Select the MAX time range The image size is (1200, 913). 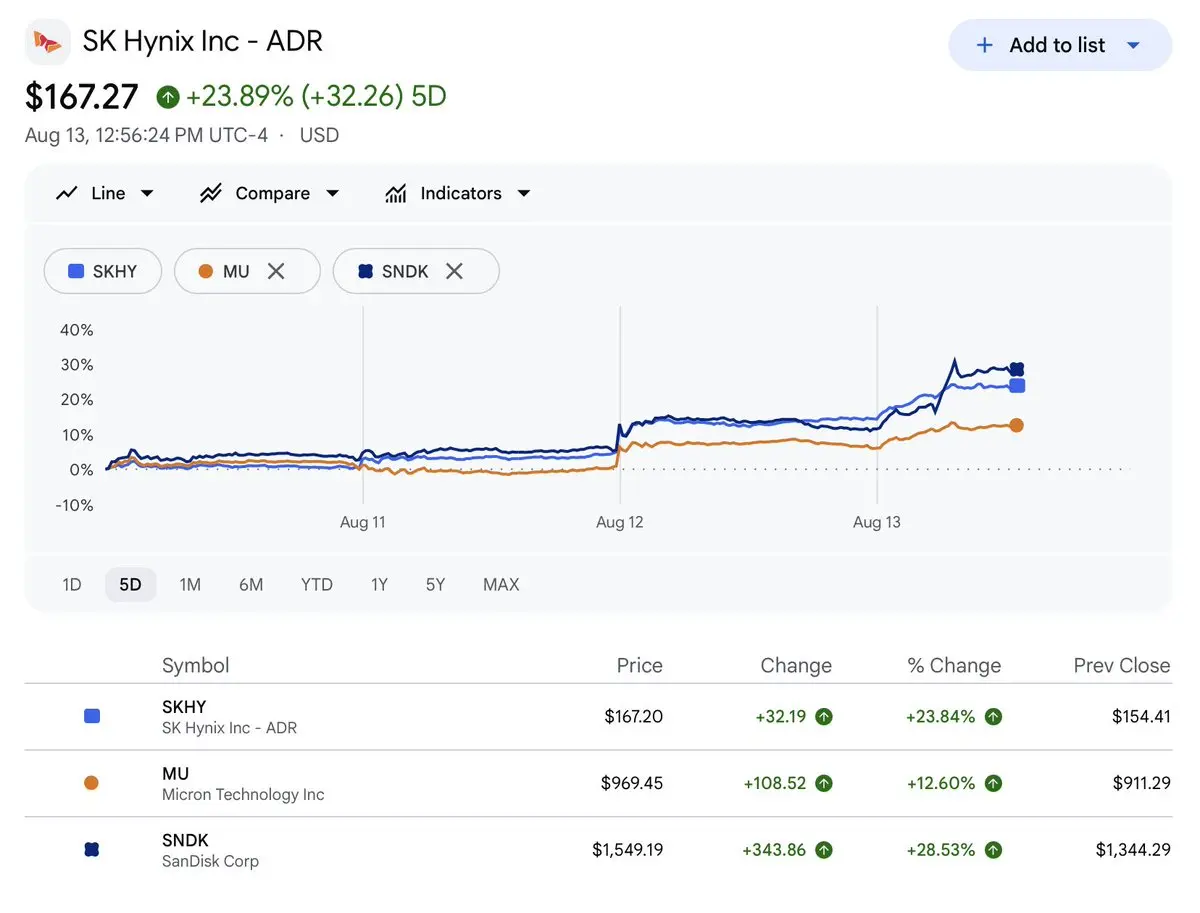point(501,584)
